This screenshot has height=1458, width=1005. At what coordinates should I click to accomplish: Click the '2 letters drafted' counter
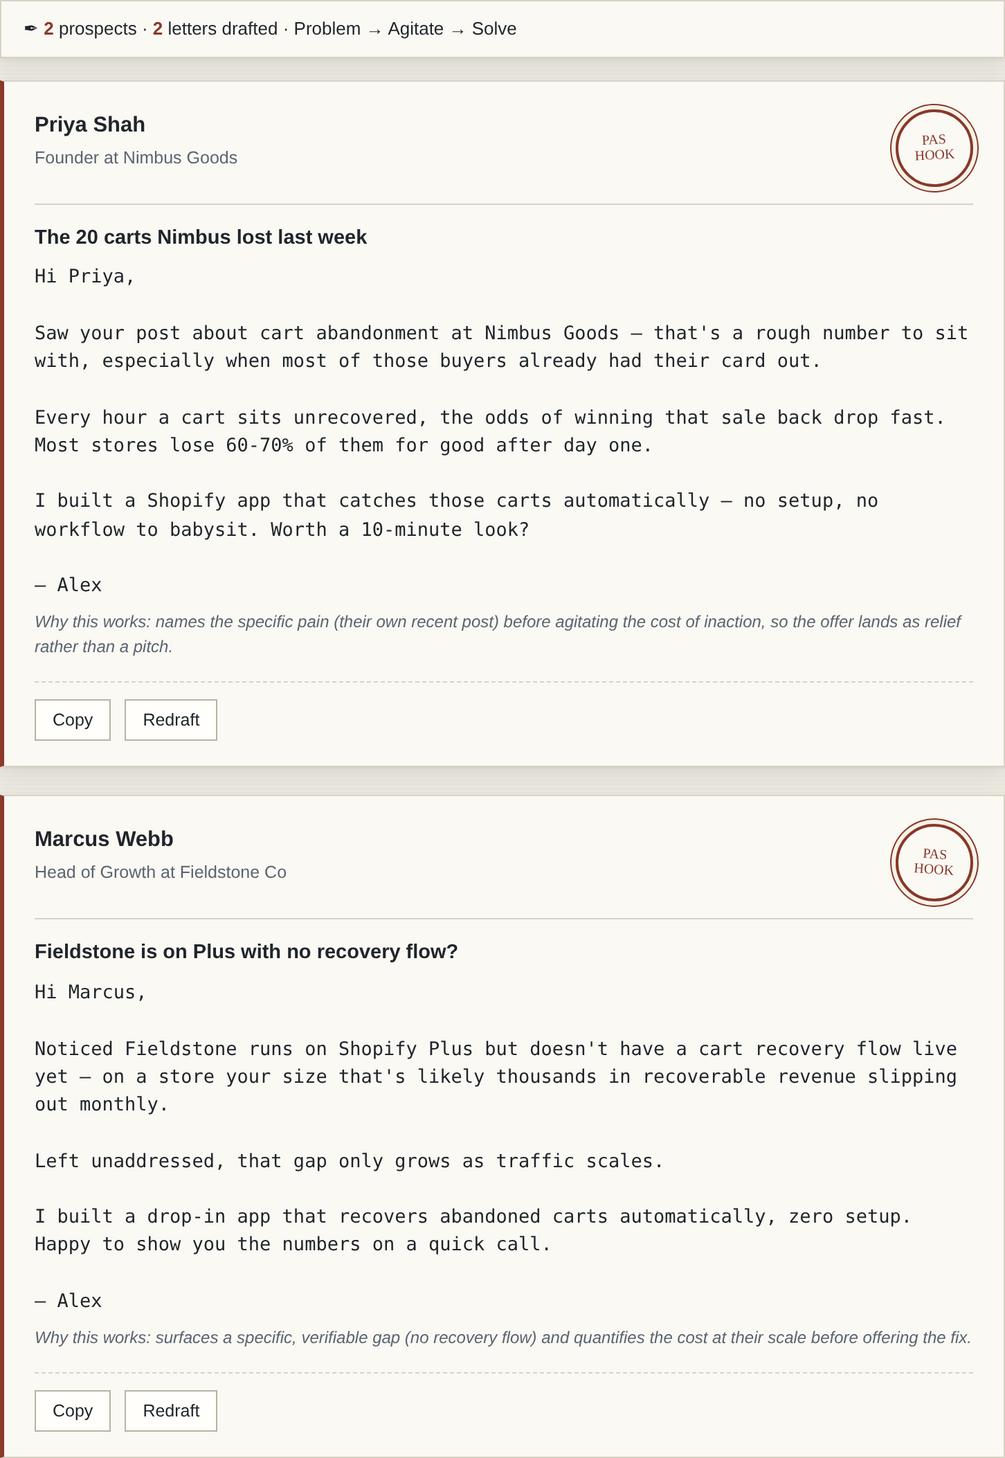pos(215,29)
